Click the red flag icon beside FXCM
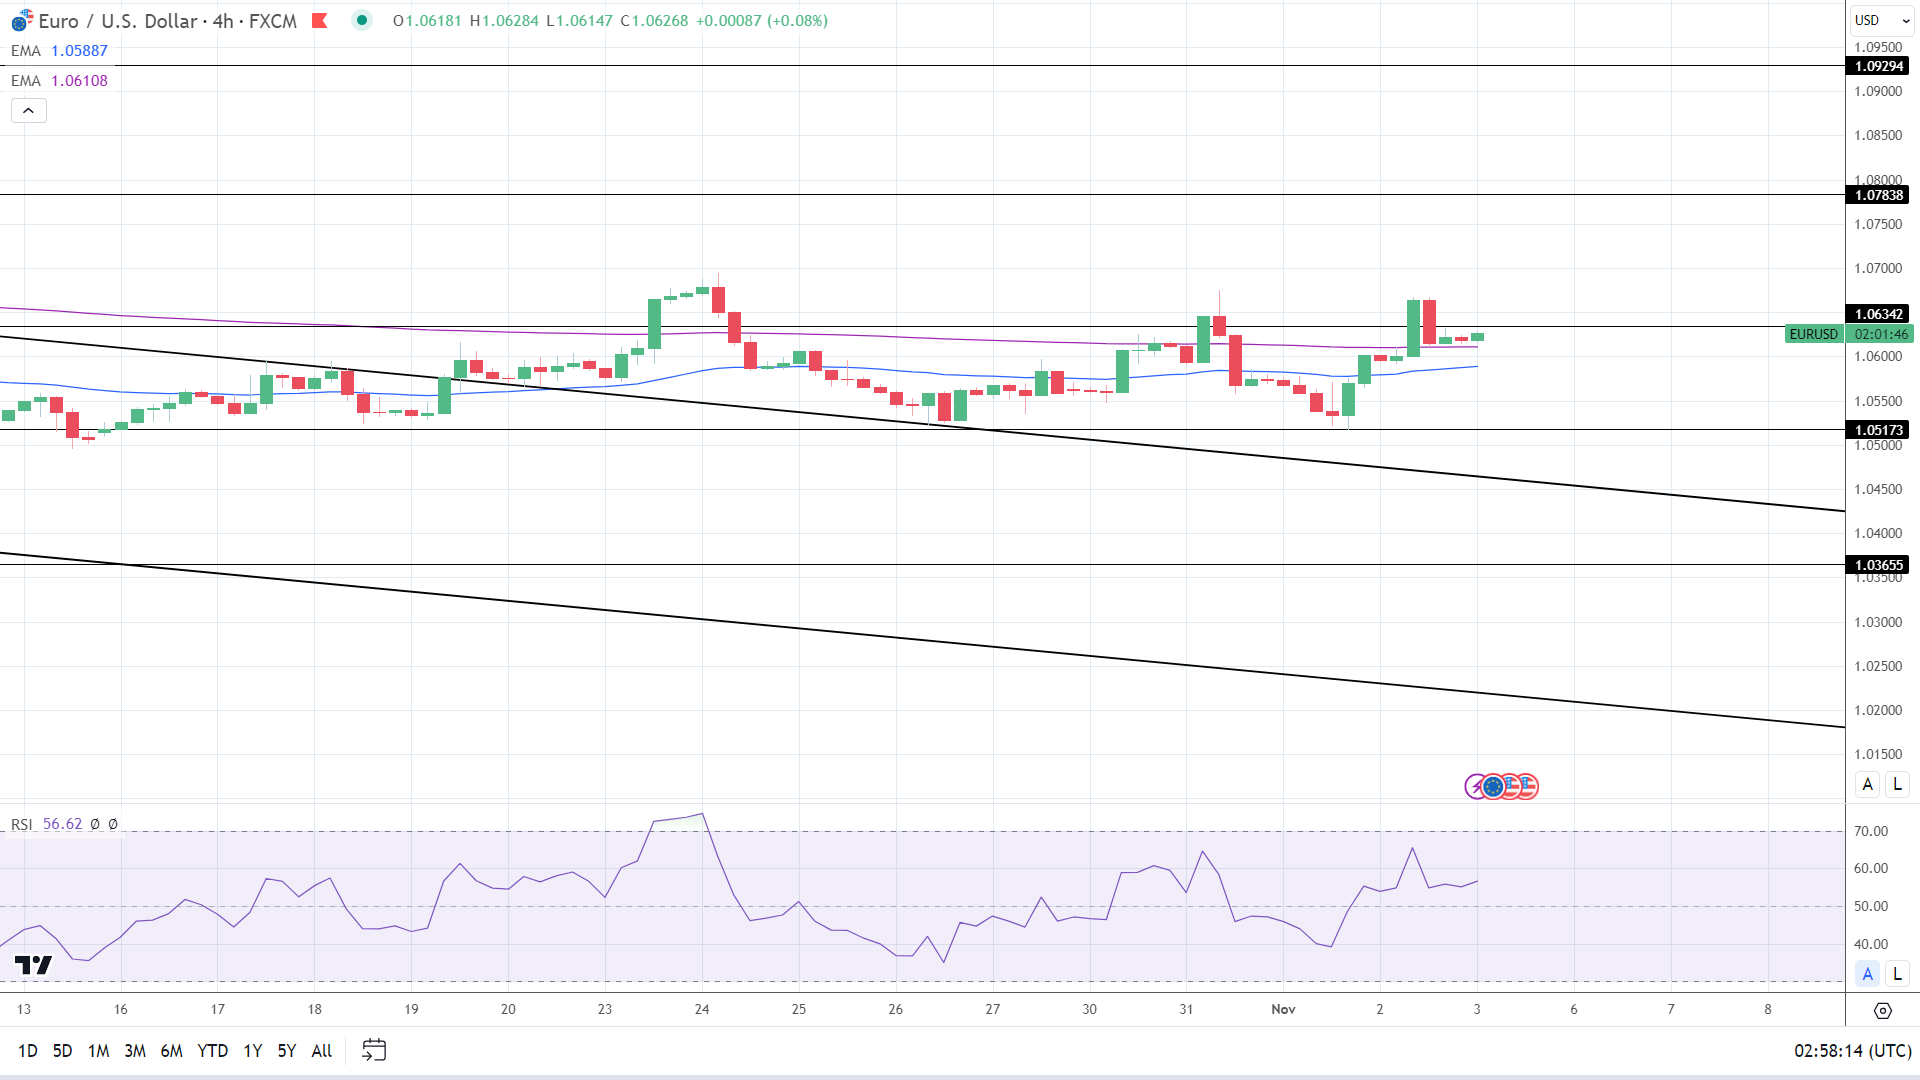1920x1080 pixels. coord(320,20)
